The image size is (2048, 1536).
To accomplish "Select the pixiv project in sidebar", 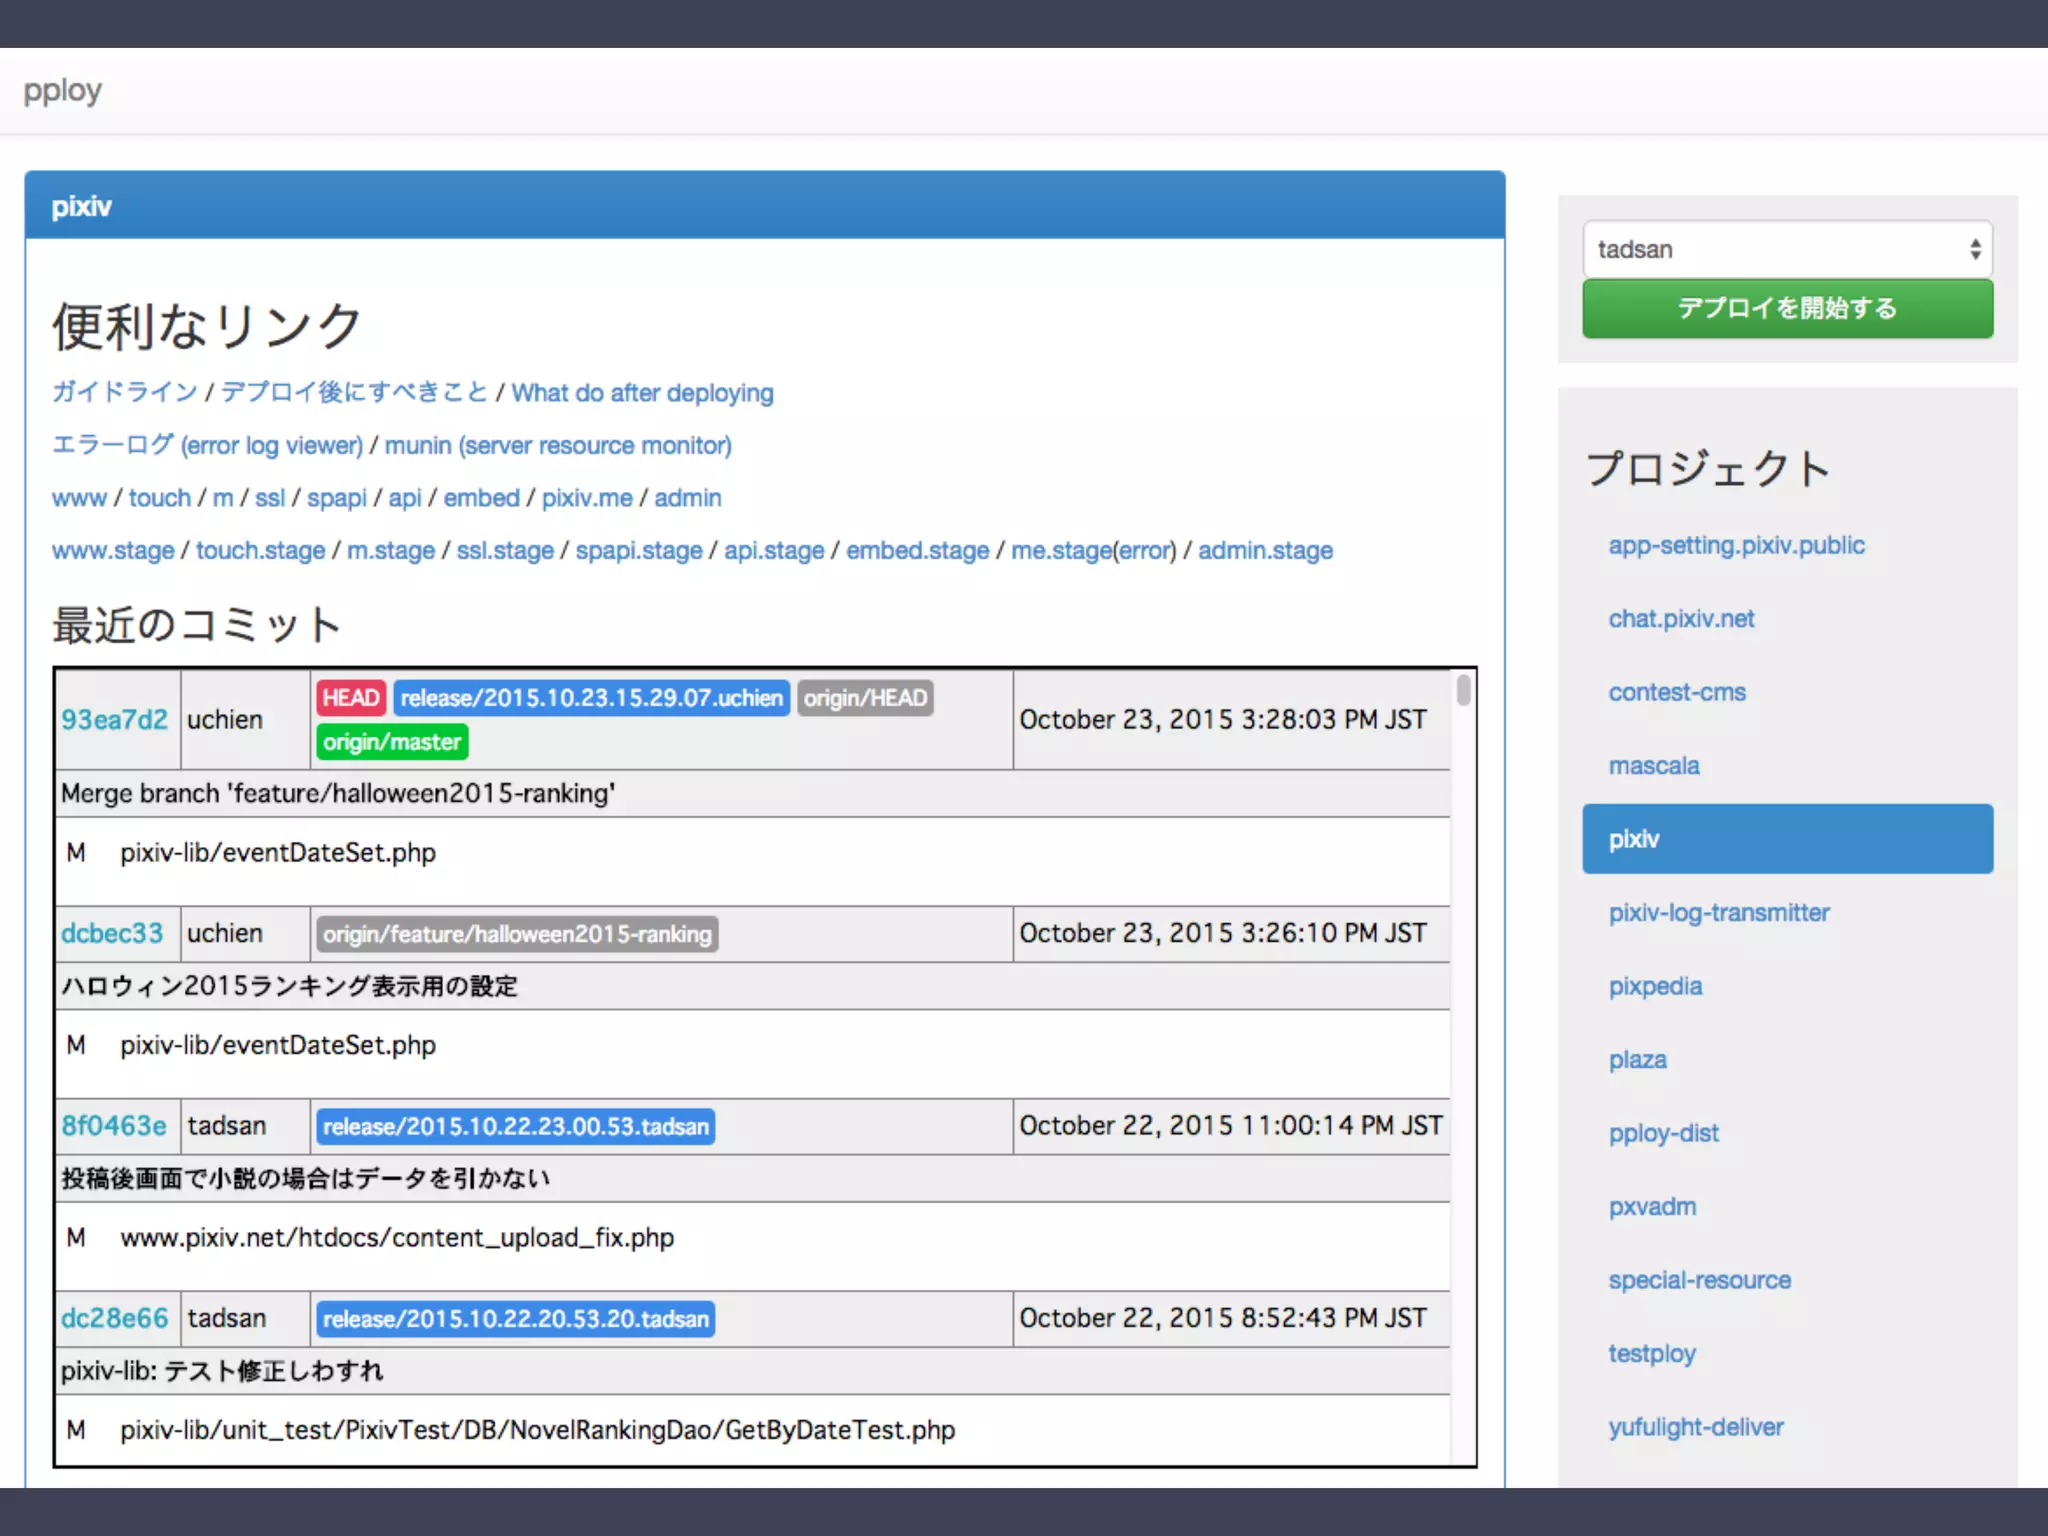I will [x=1786, y=839].
